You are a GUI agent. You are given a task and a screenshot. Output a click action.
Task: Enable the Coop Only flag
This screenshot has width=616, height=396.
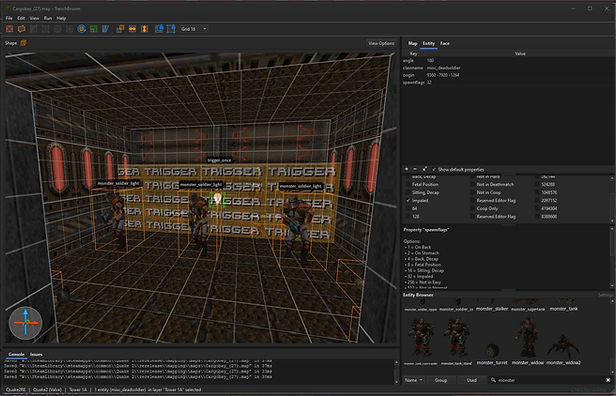pos(473,209)
